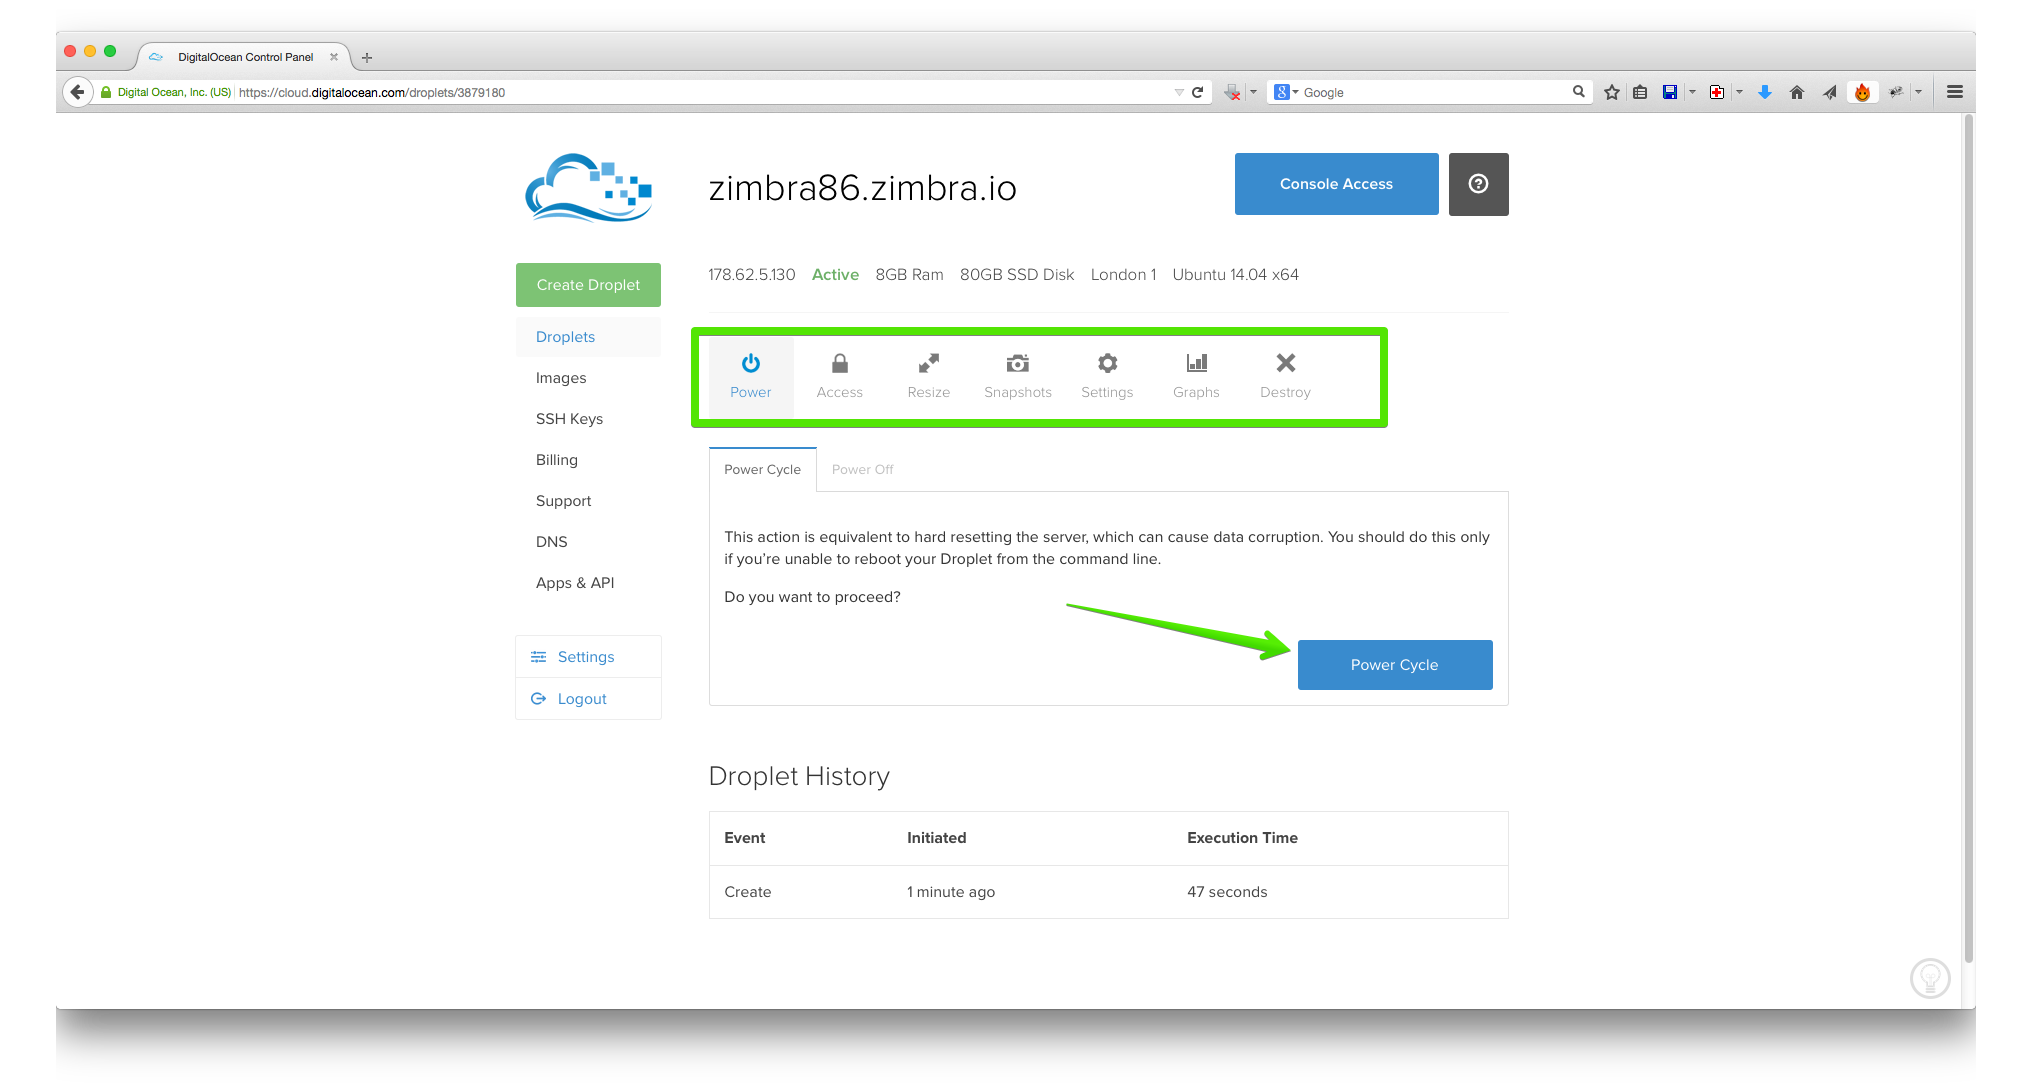Image resolution: width=2032 pixels, height=1089 pixels.
Task: Click the Logout link
Action: pyautogui.click(x=588, y=699)
